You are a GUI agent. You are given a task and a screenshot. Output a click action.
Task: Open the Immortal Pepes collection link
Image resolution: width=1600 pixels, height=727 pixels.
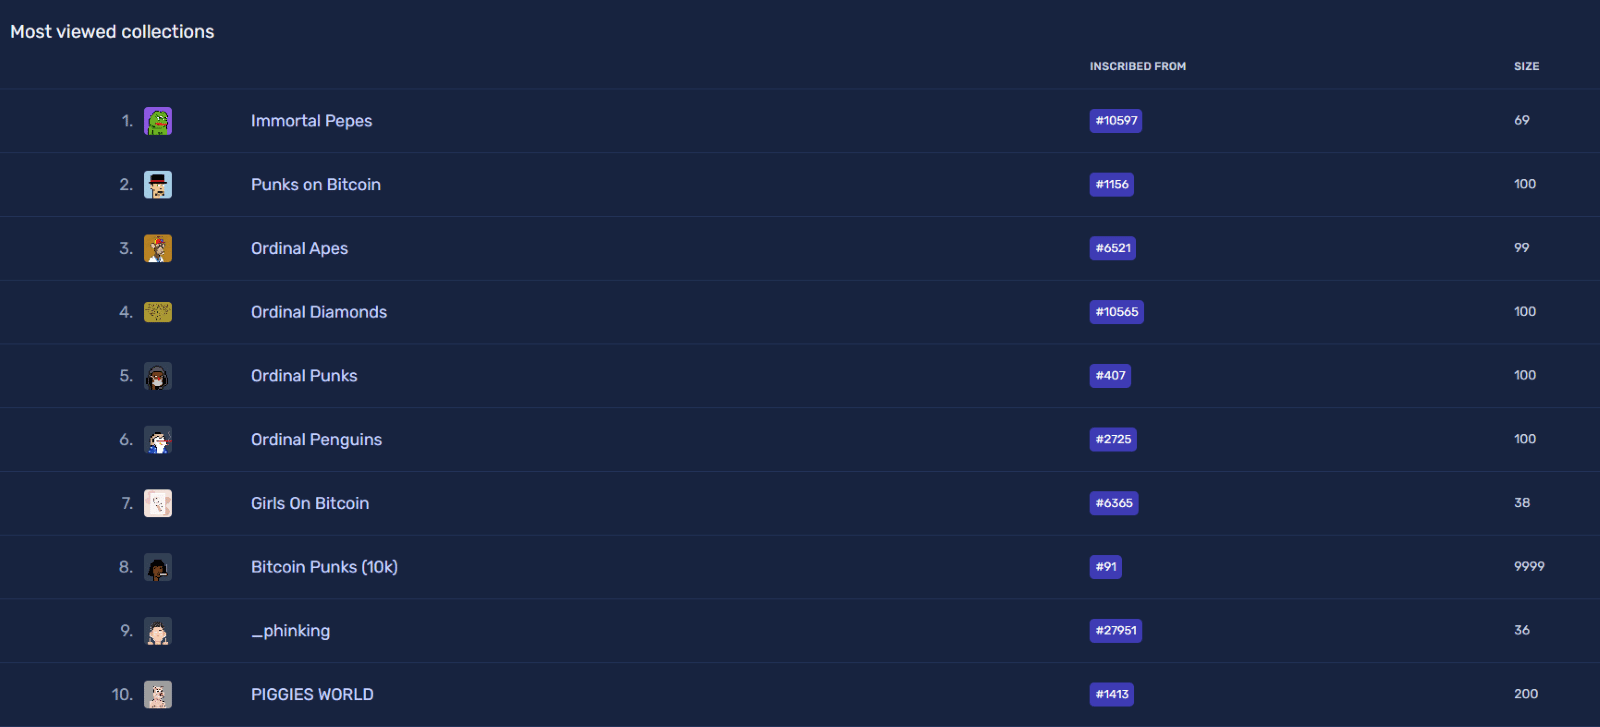(x=311, y=121)
